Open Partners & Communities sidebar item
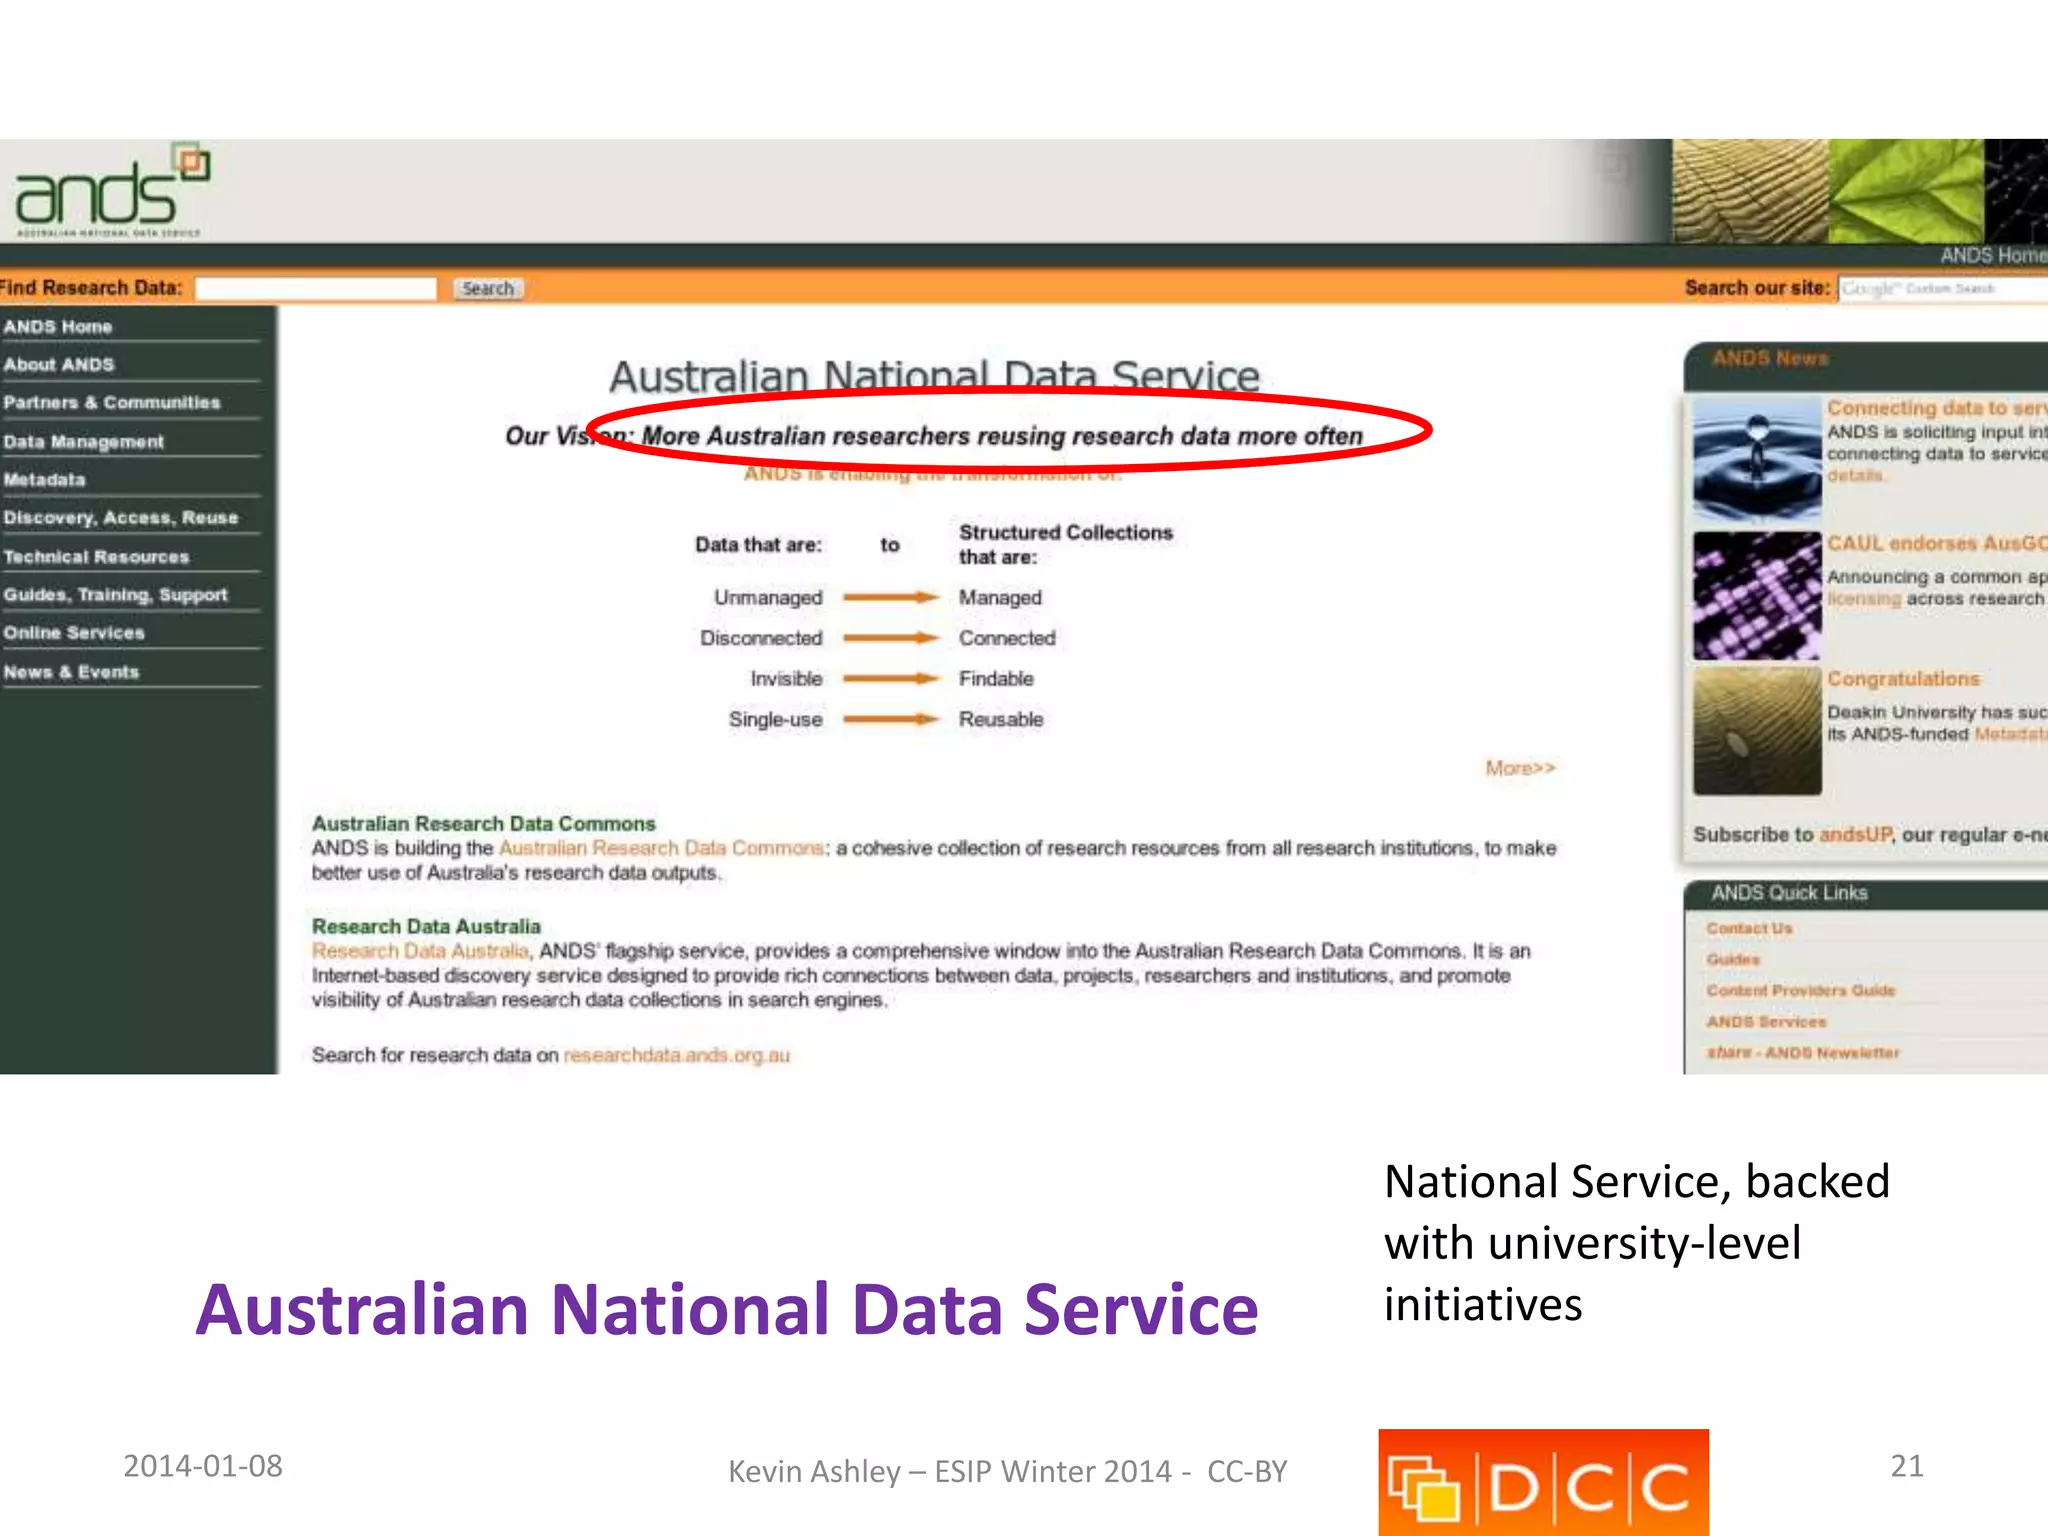This screenshot has height=1536, width=2048. click(112, 403)
